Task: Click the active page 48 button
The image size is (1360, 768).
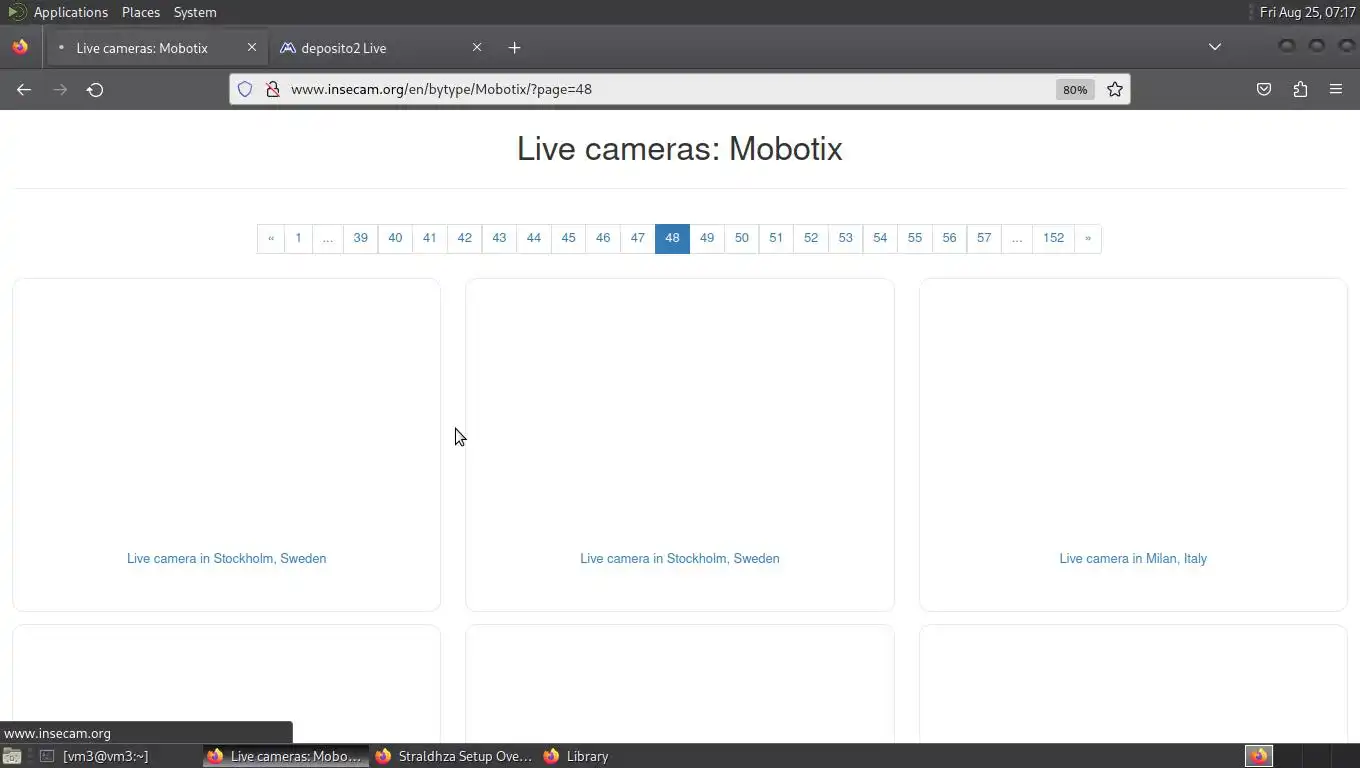Action: pyautogui.click(x=672, y=238)
